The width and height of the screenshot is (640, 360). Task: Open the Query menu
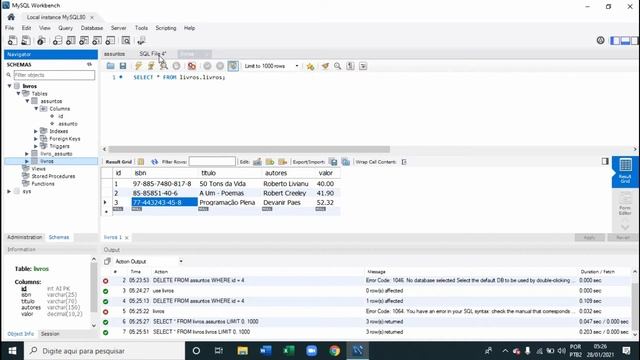click(65, 28)
